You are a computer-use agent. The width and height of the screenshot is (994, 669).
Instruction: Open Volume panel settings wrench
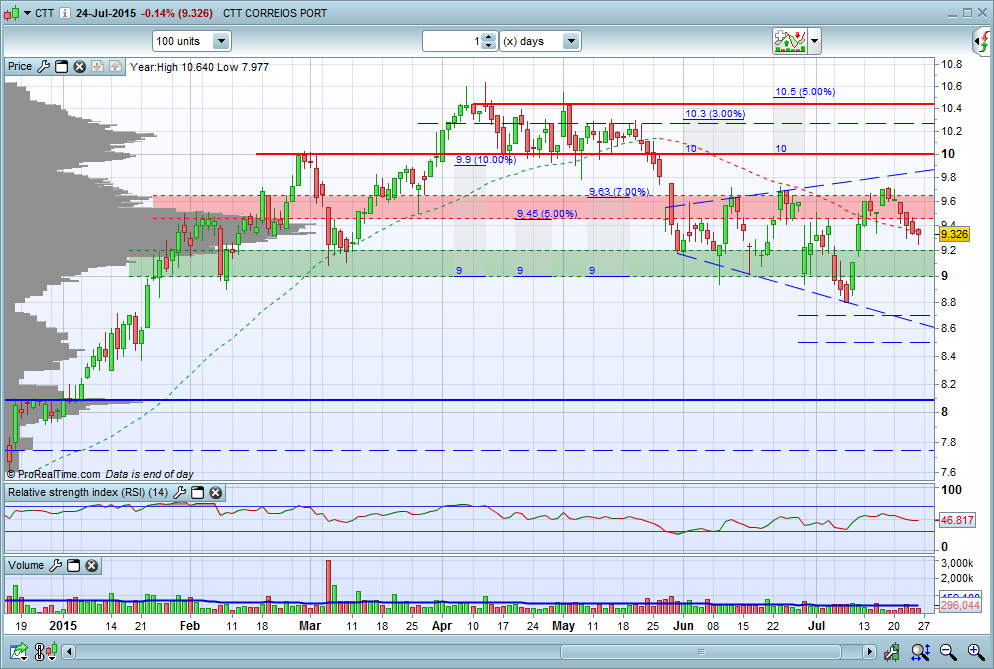(x=56, y=565)
